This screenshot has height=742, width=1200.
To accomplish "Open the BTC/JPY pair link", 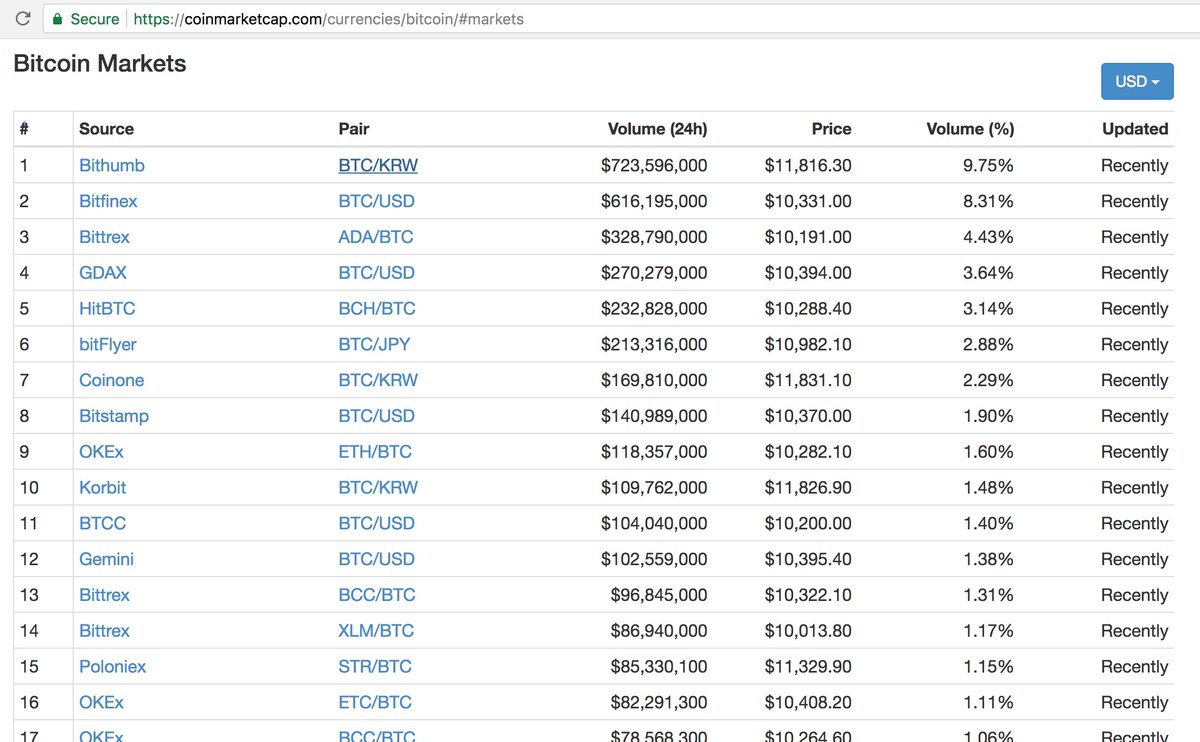I will (374, 345).
